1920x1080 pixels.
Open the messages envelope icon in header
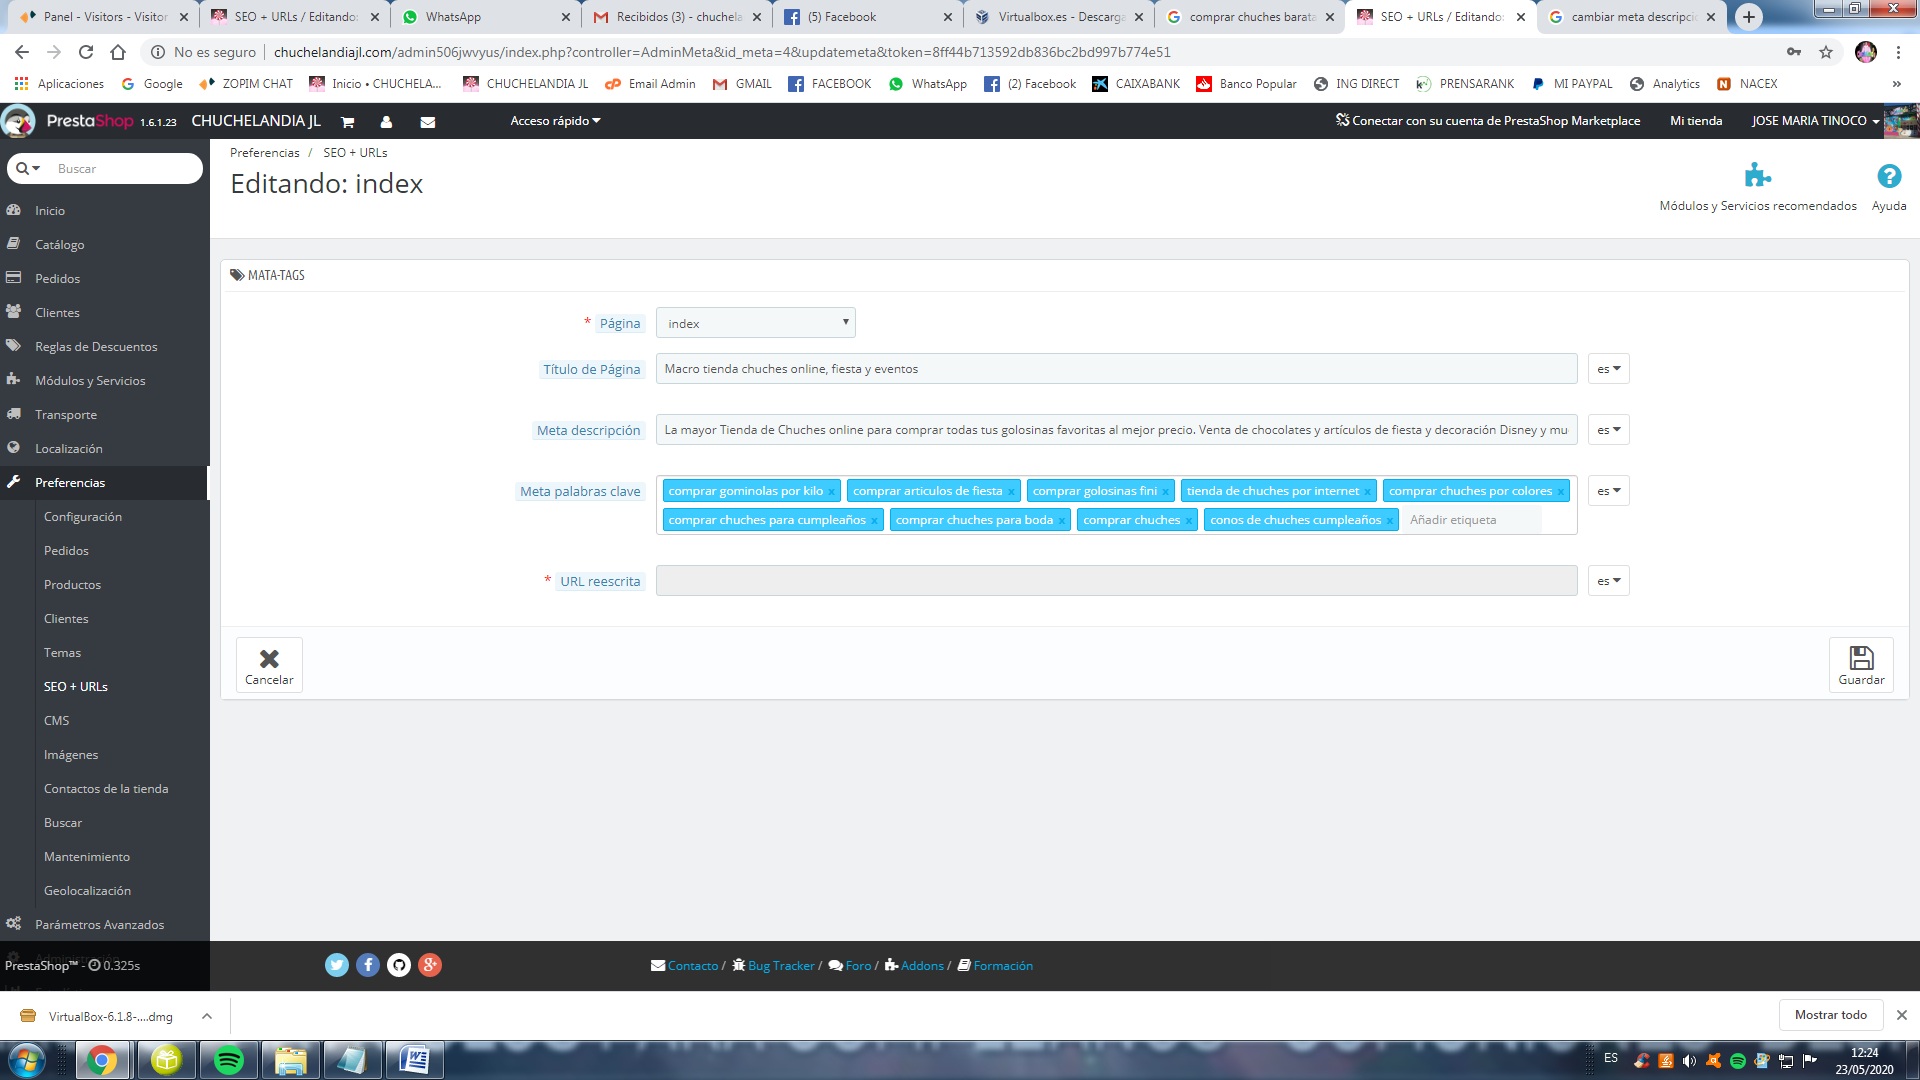[427, 122]
